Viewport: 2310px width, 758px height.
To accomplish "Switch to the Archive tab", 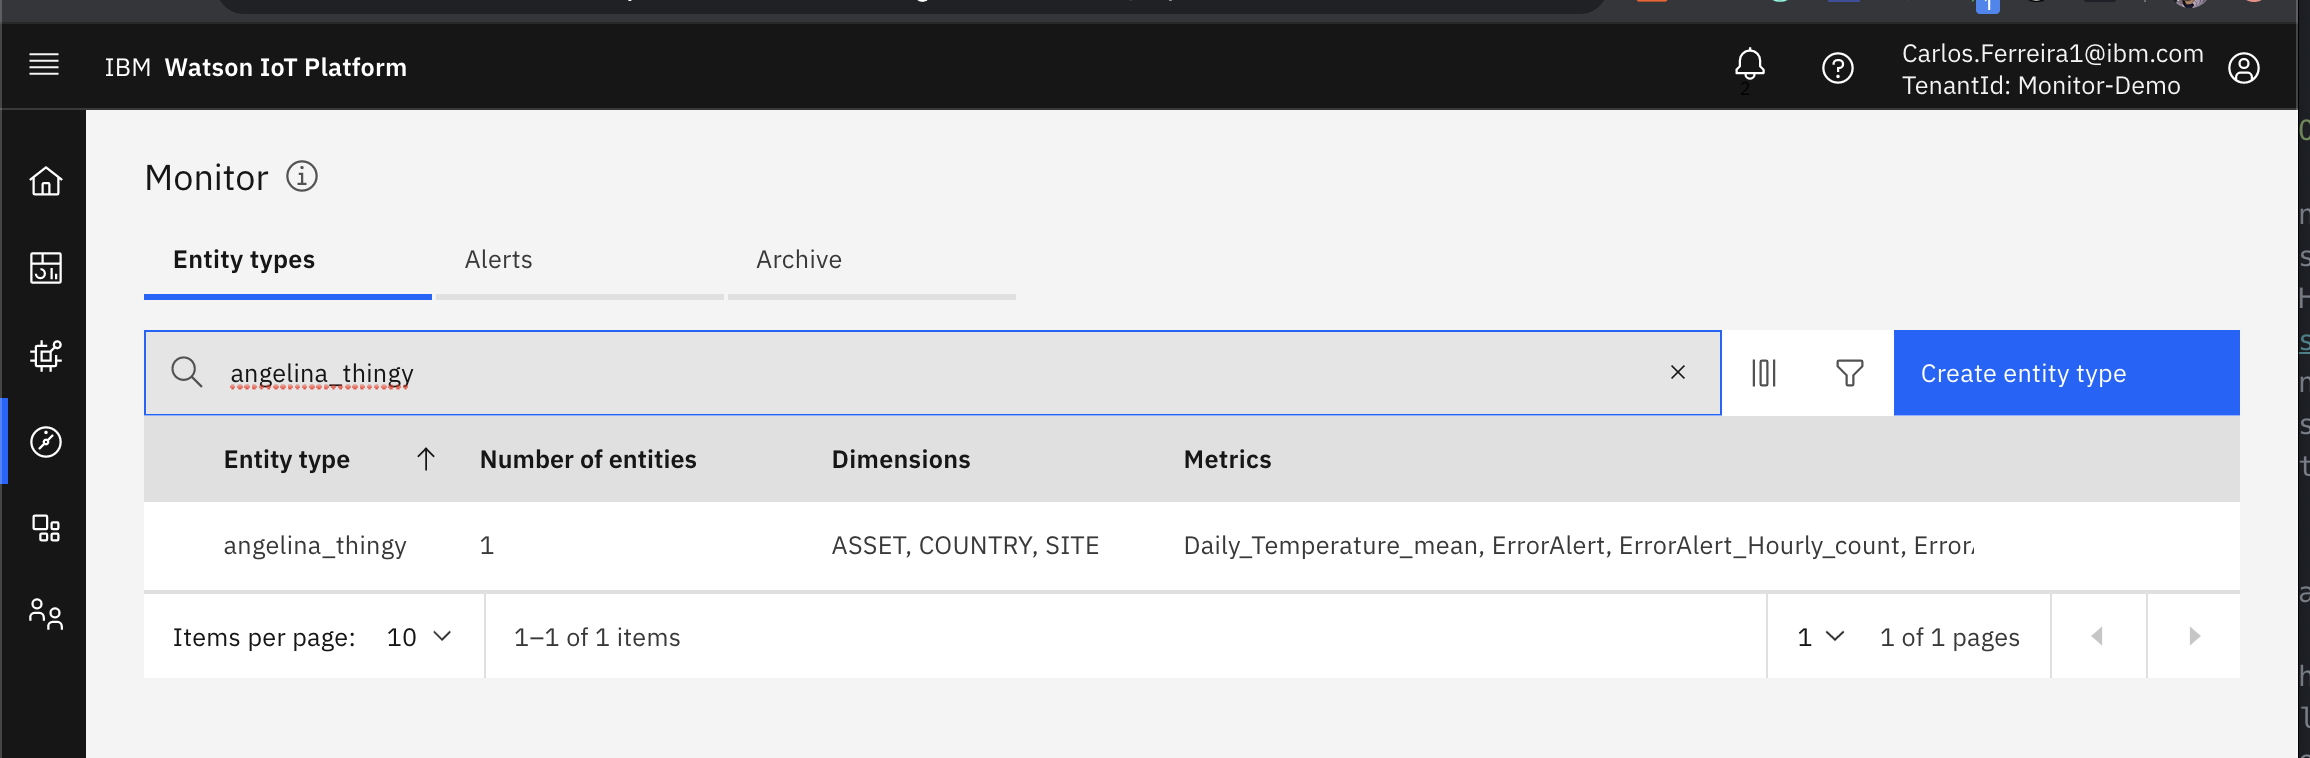I will [872, 260].
